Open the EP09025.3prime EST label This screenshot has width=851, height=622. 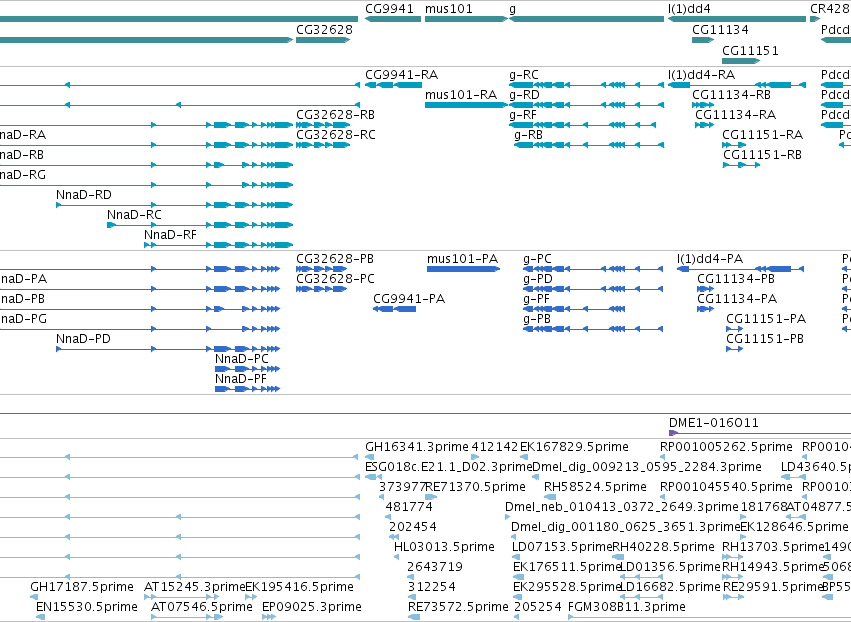tap(312, 607)
